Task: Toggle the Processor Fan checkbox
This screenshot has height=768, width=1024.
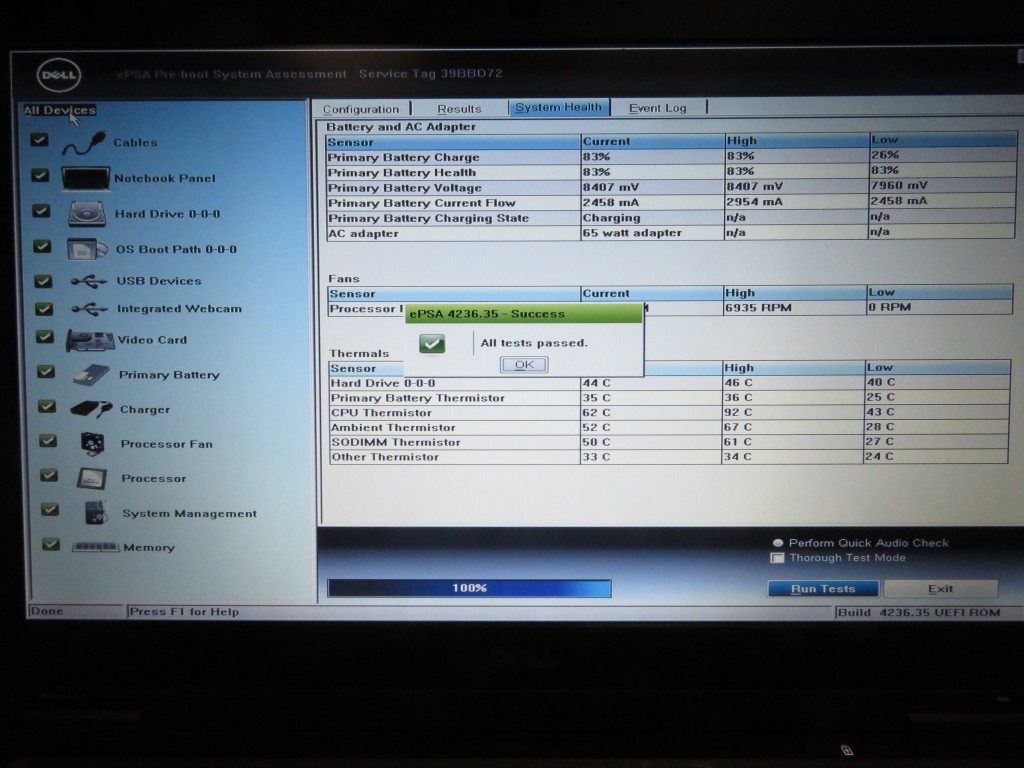Action: tap(48, 440)
